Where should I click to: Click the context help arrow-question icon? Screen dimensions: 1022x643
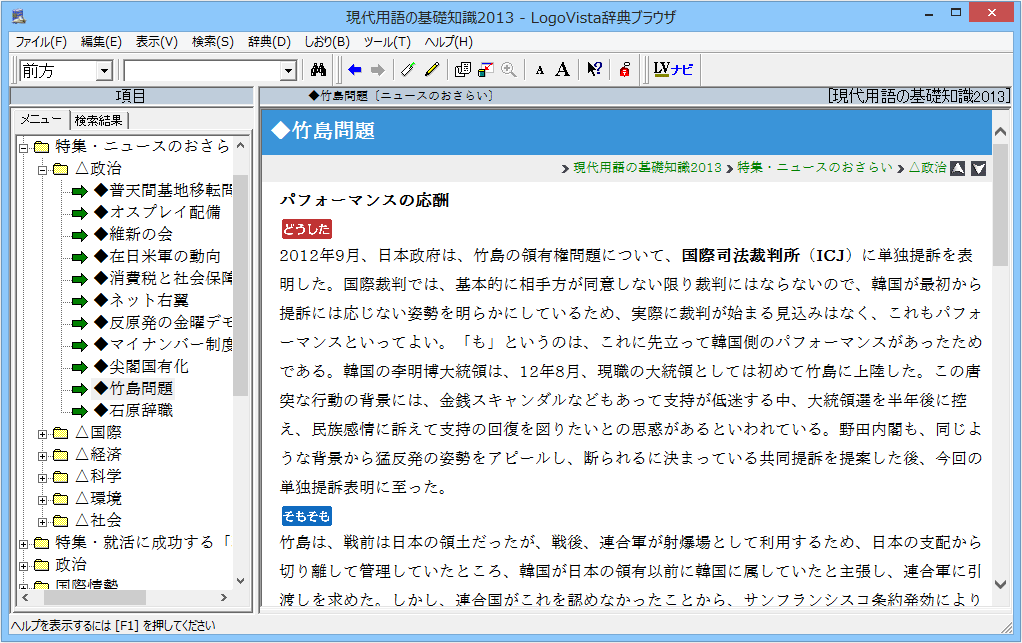click(594, 70)
